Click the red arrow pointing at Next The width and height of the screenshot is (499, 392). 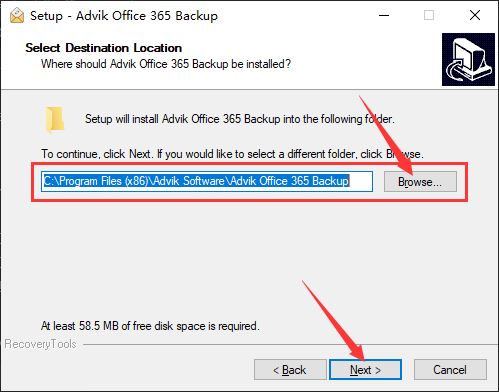tap(333, 320)
